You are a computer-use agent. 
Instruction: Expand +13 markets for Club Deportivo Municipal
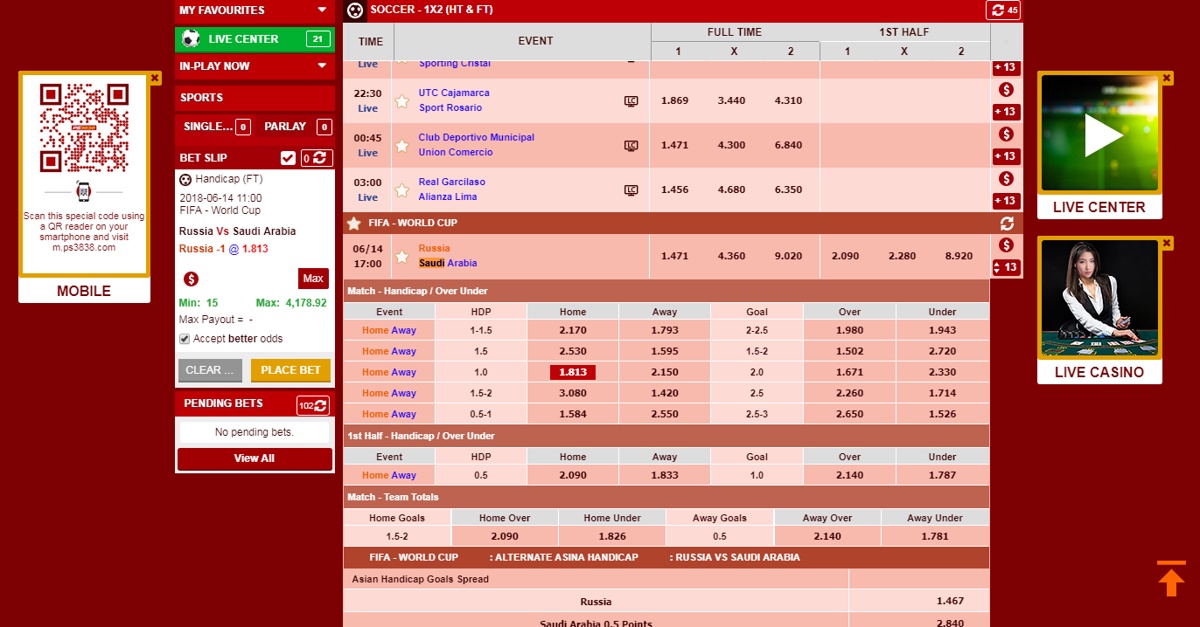tap(1006, 156)
